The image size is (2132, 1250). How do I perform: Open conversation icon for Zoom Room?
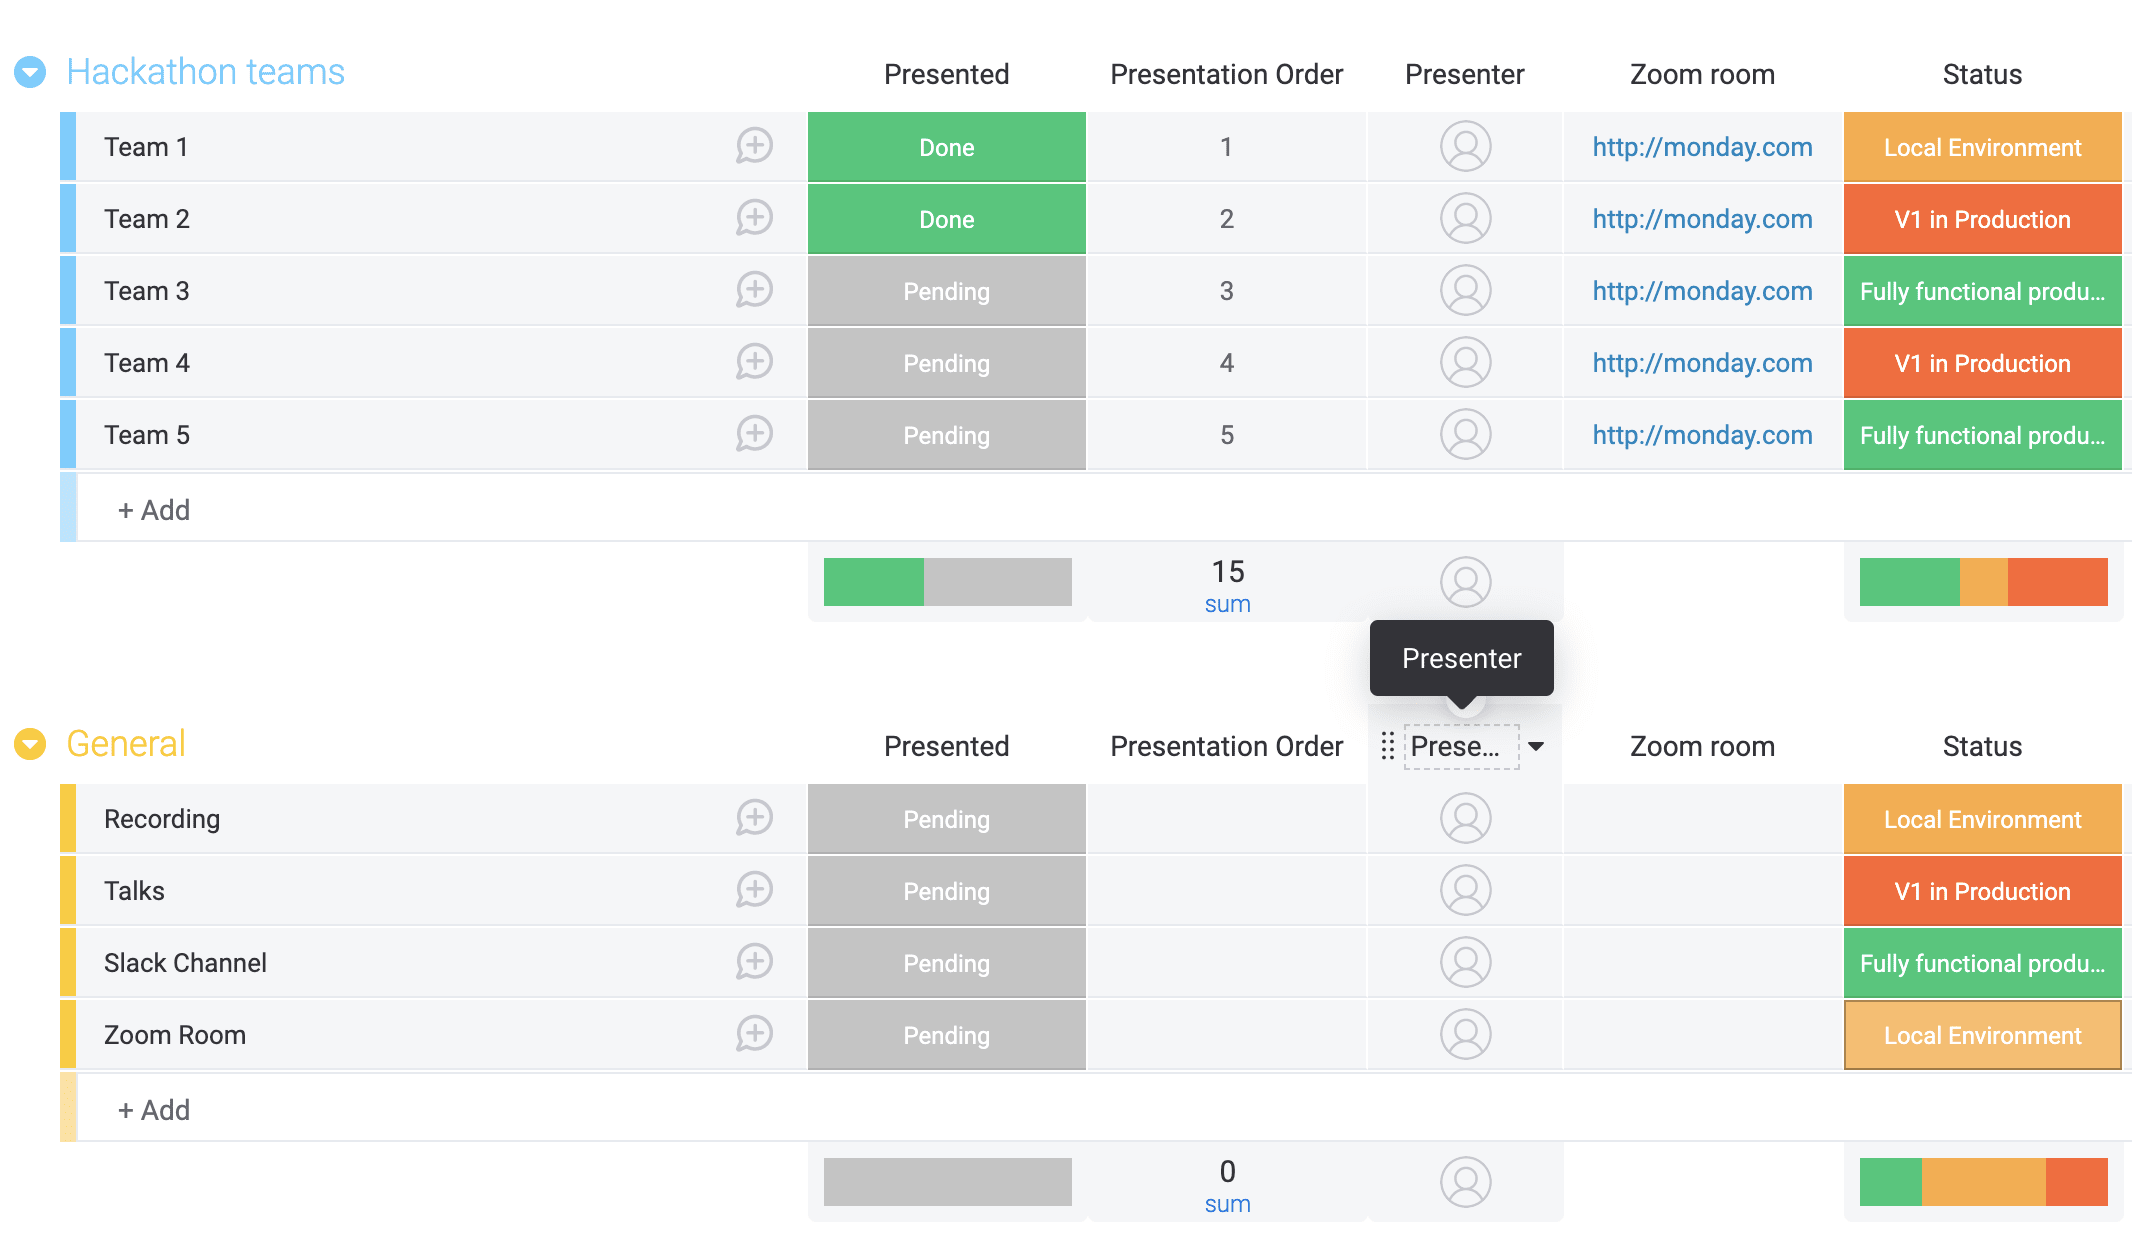(x=754, y=1034)
